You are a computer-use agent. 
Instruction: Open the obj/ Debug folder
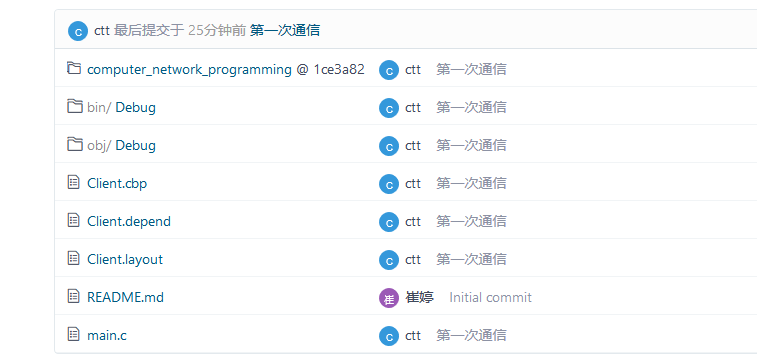121,146
